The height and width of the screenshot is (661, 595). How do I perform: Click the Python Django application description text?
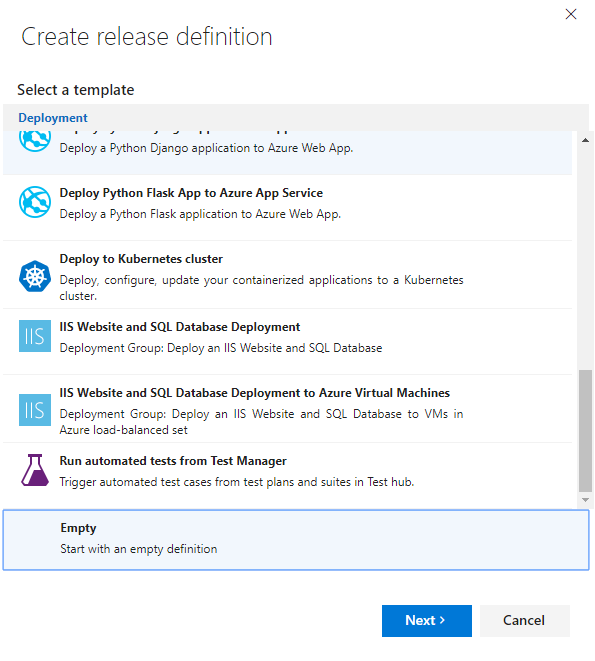(x=206, y=148)
